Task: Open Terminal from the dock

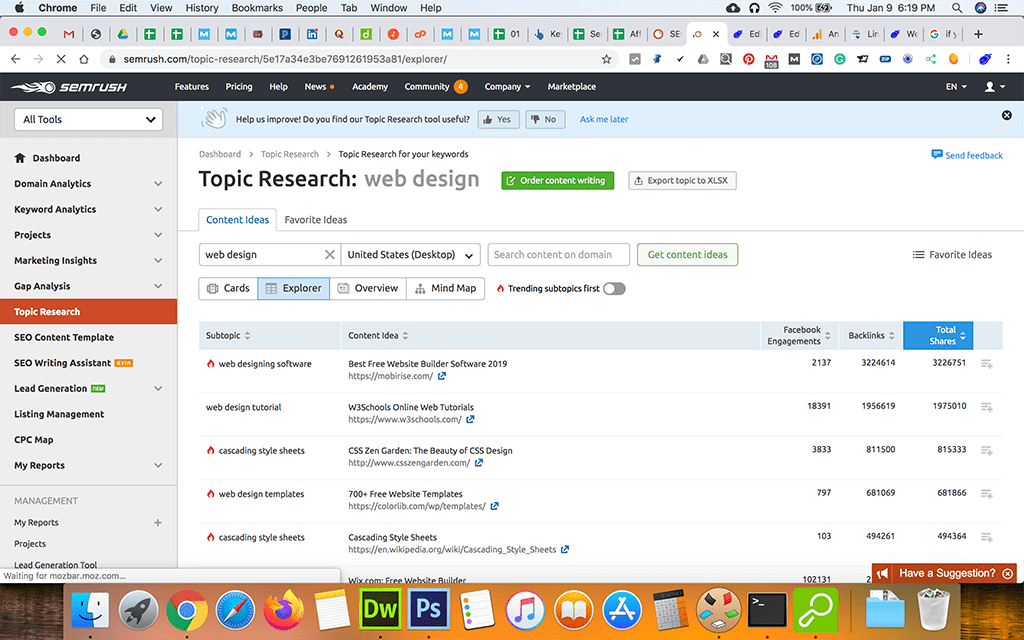Action: (x=767, y=610)
